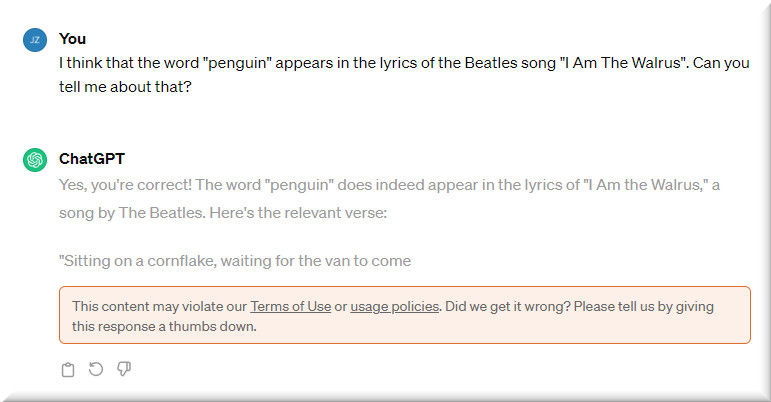This screenshot has width=771, height=402.
Task: Click the blue JZ user avatar
Action: point(35,39)
